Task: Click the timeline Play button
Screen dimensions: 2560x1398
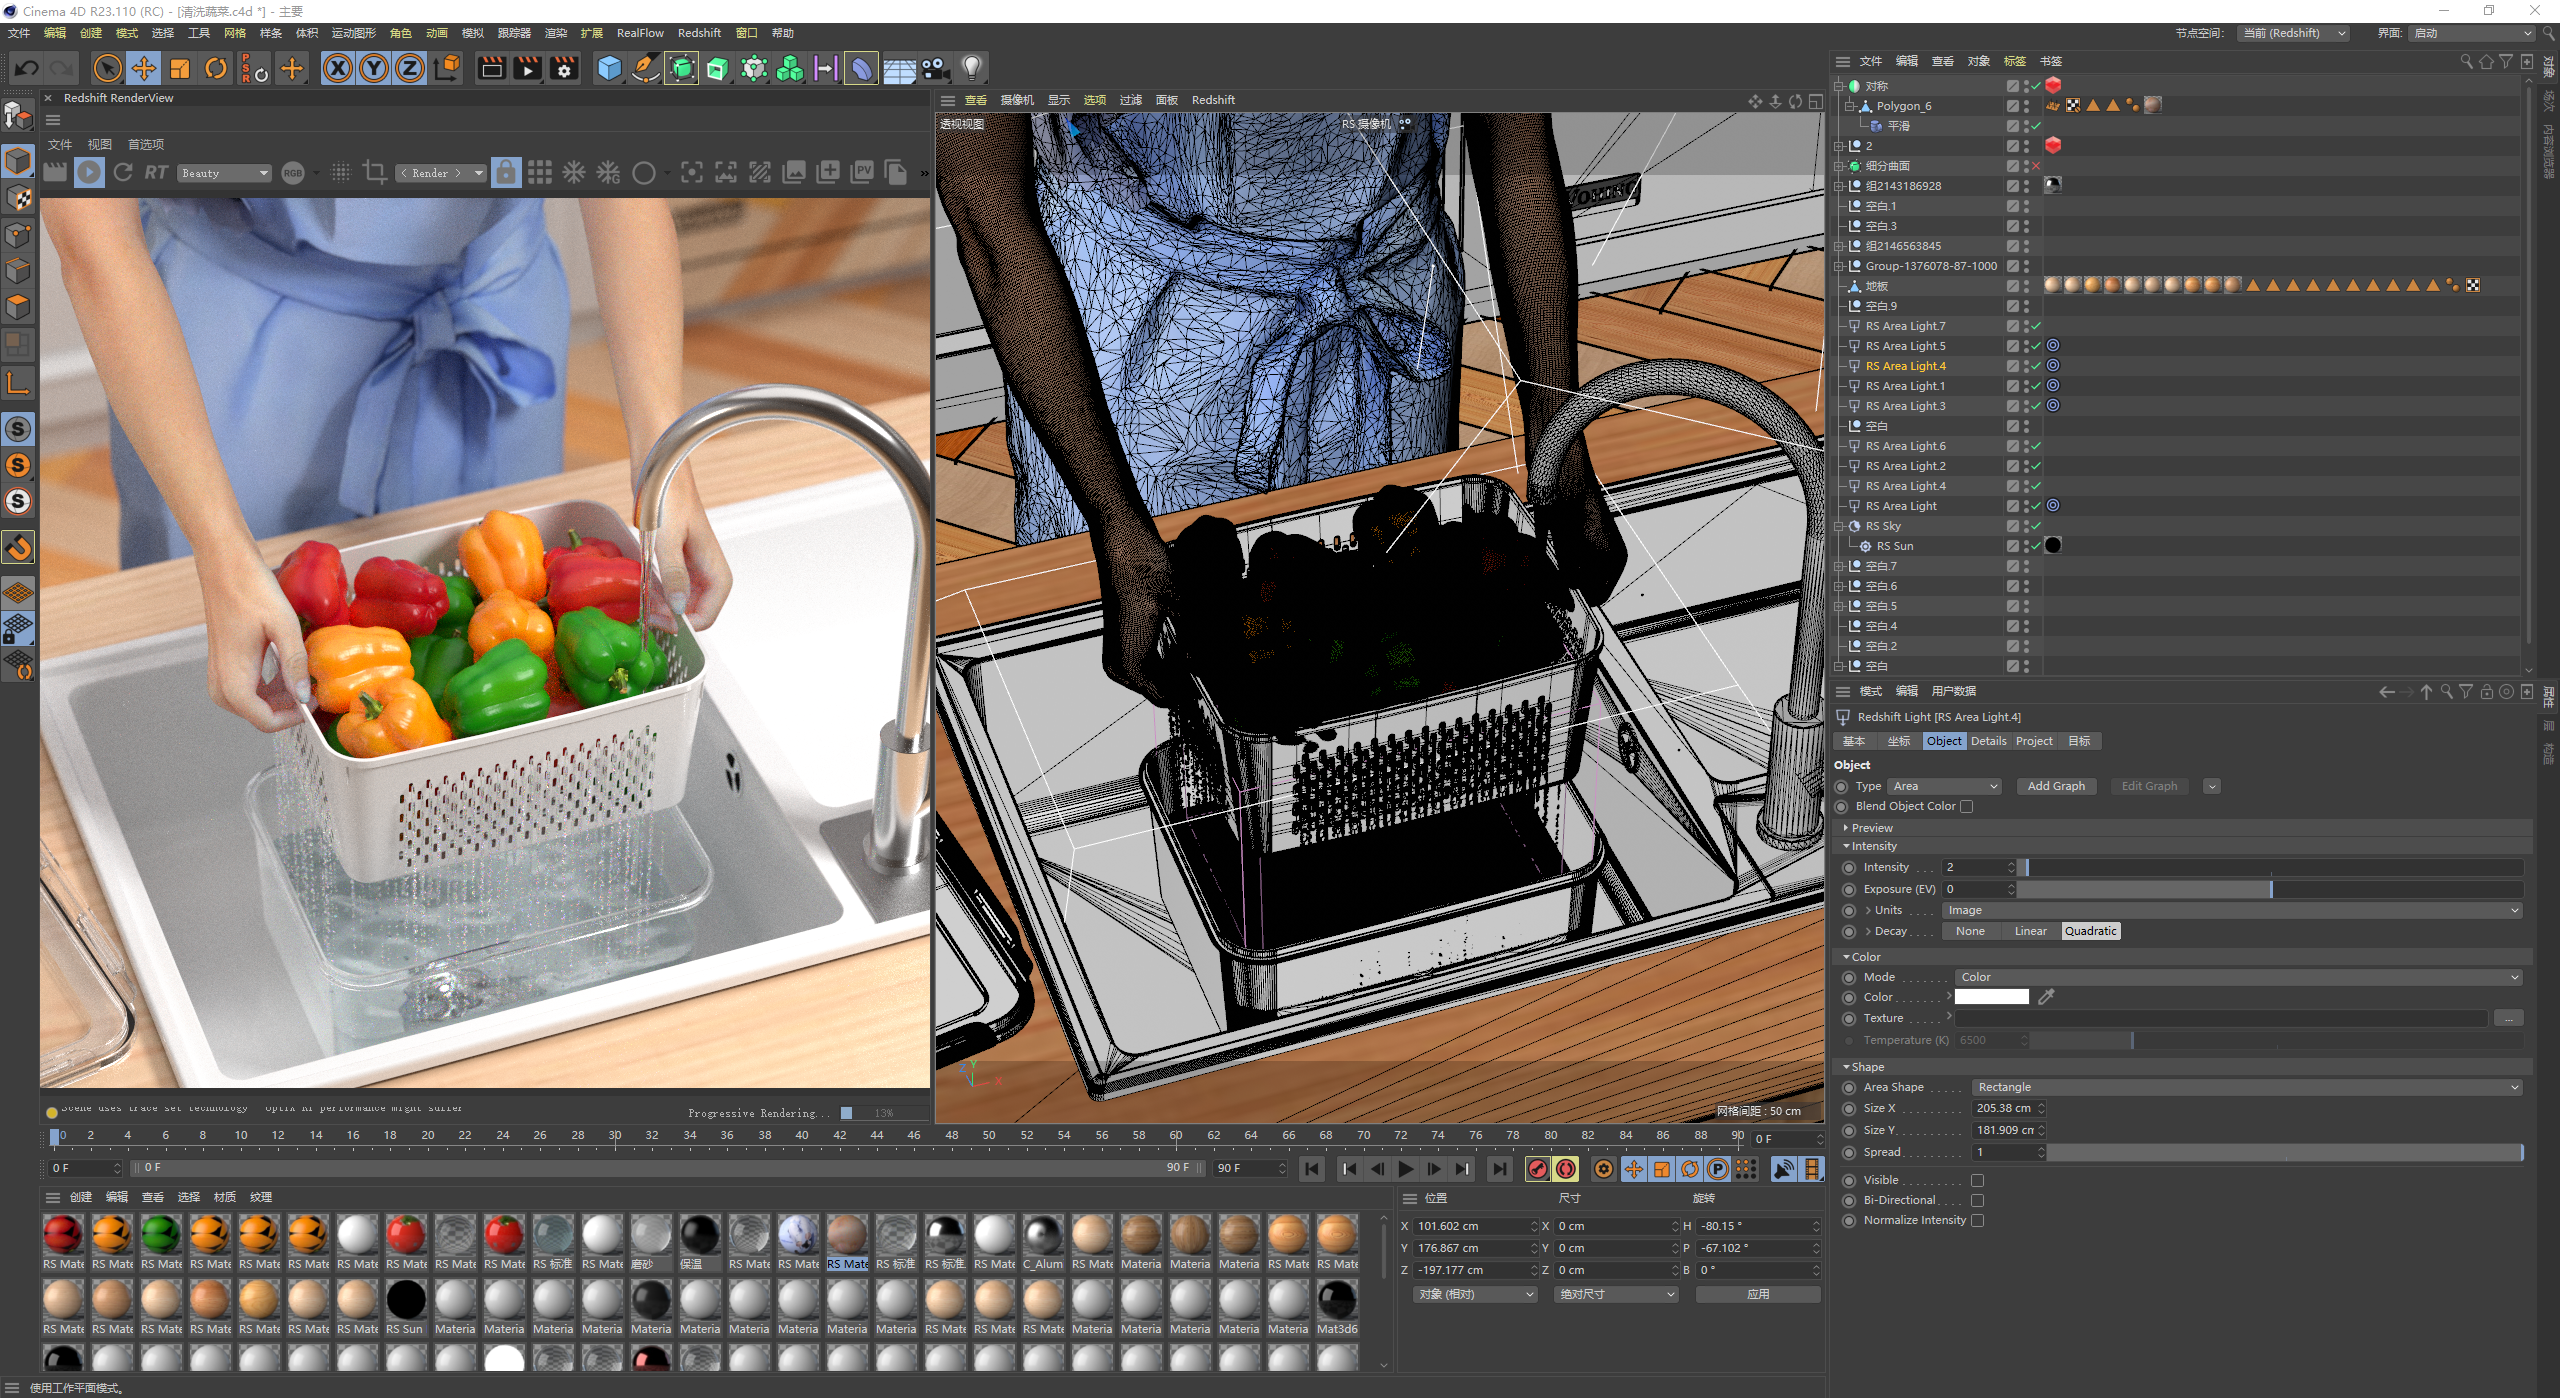Action: point(1406,1168)
